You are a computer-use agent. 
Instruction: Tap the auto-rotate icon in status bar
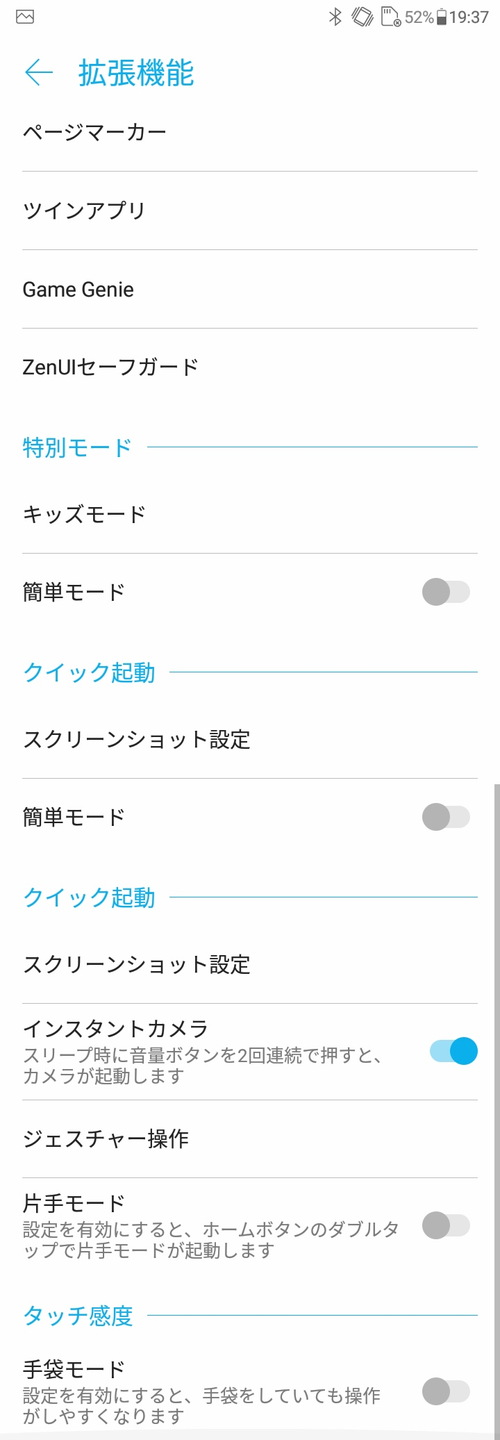[362, 17]
